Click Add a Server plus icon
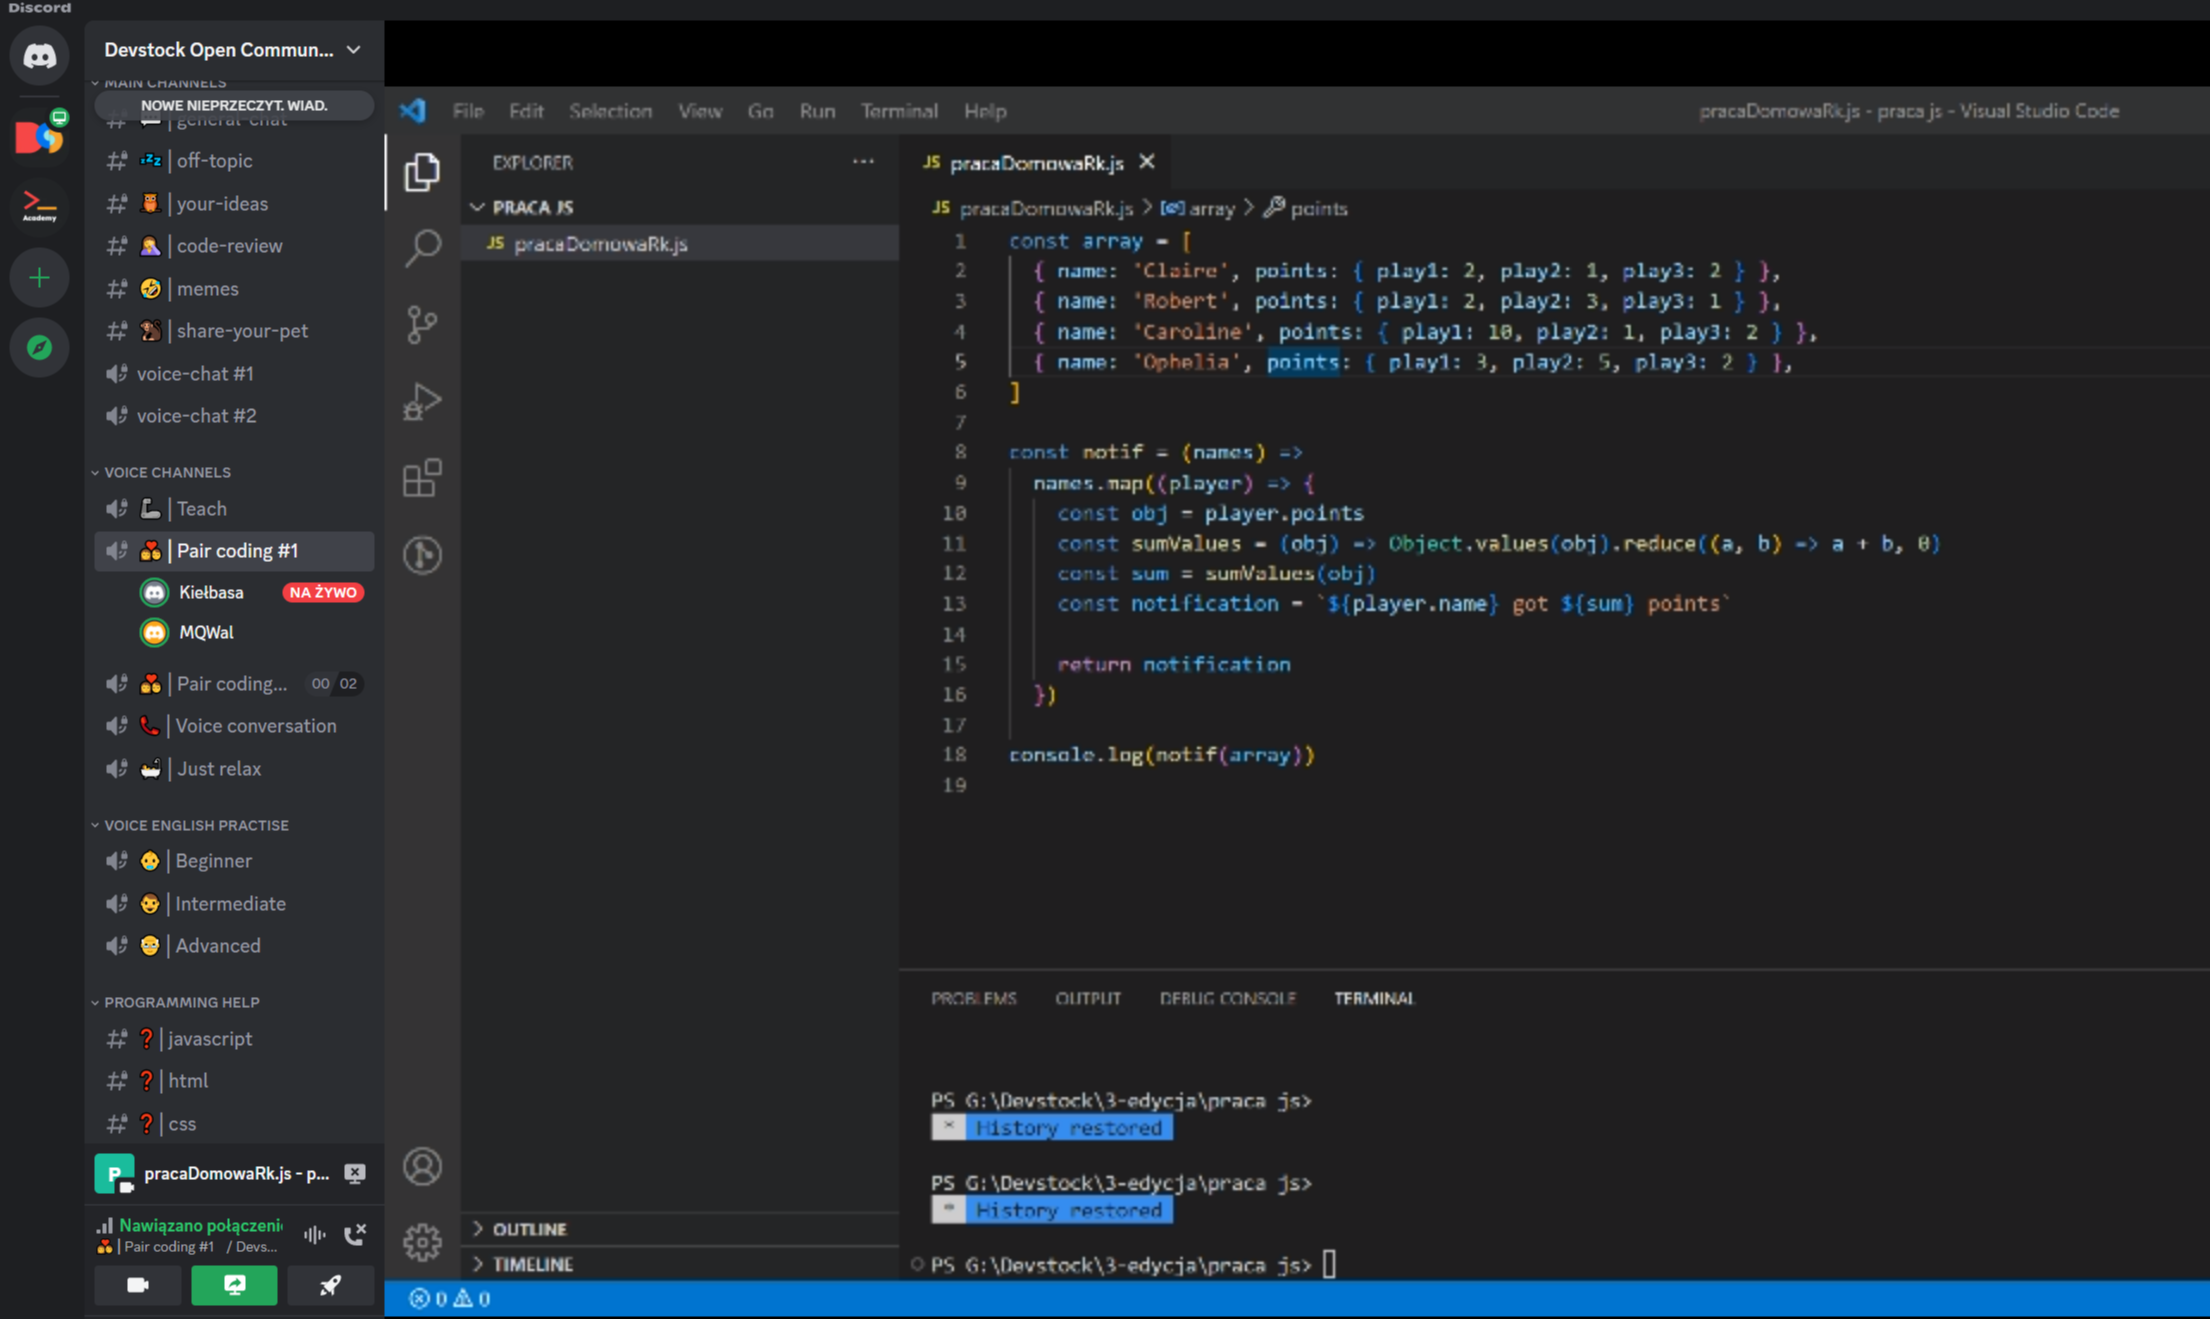The height and width of the screenshot is (1319, 2211). pos(40,278)
